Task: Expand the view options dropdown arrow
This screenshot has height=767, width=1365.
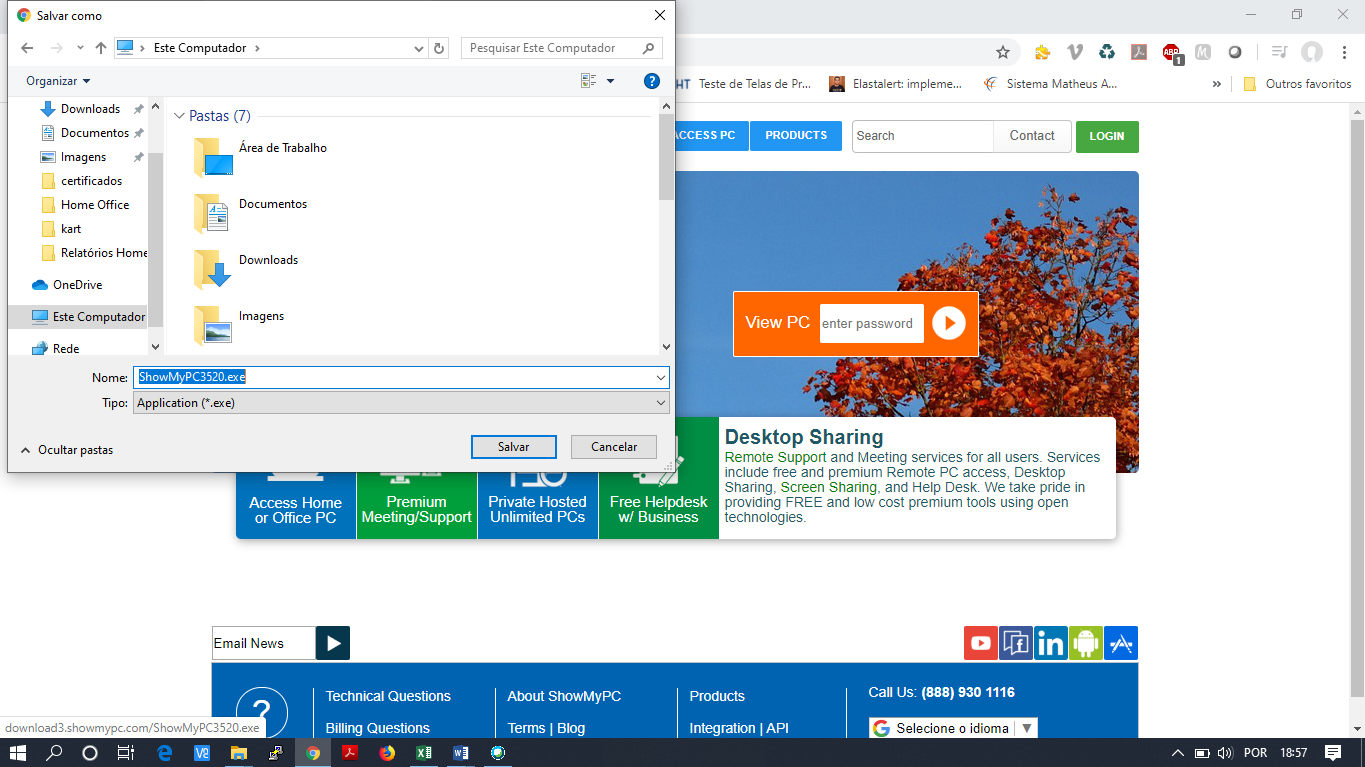Action: 611,81
